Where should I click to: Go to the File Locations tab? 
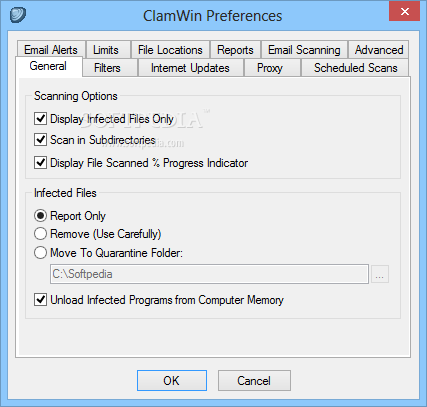coord(170,50)
